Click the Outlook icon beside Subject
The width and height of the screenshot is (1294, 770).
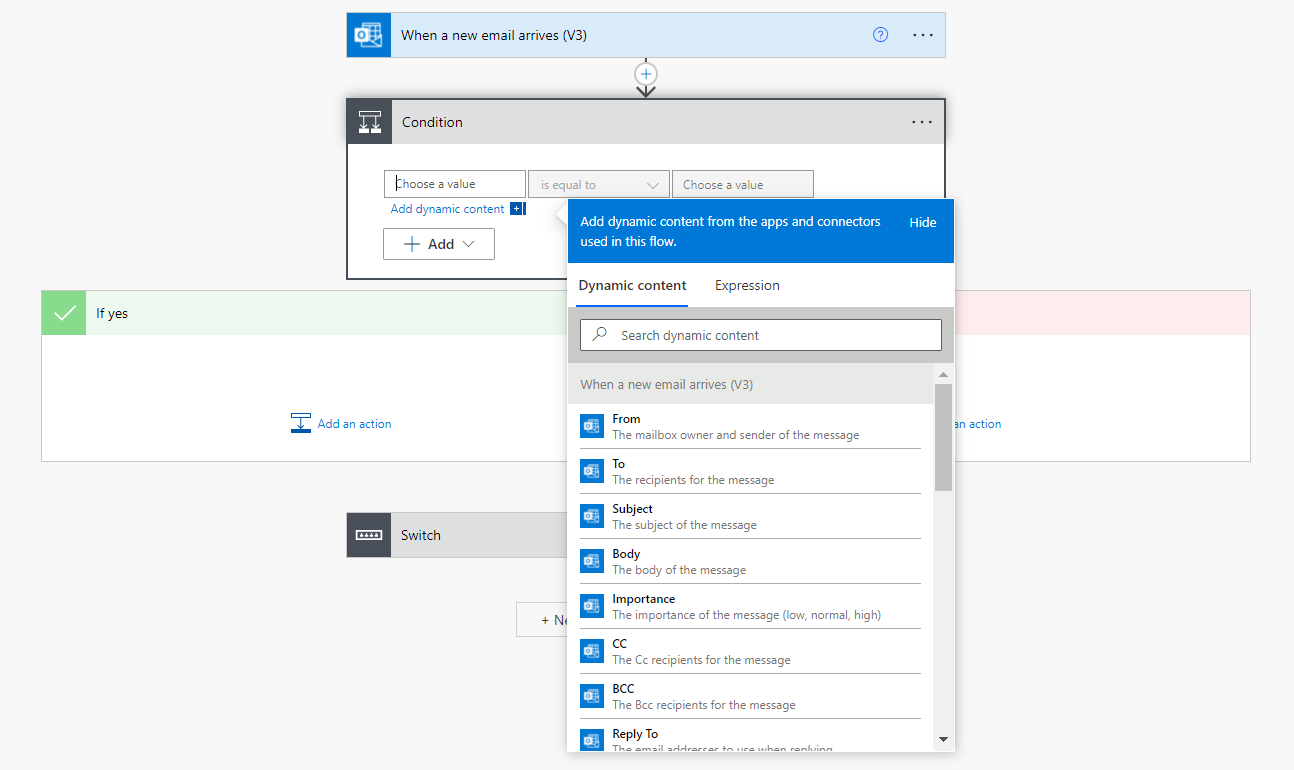[x=591, y=516]
